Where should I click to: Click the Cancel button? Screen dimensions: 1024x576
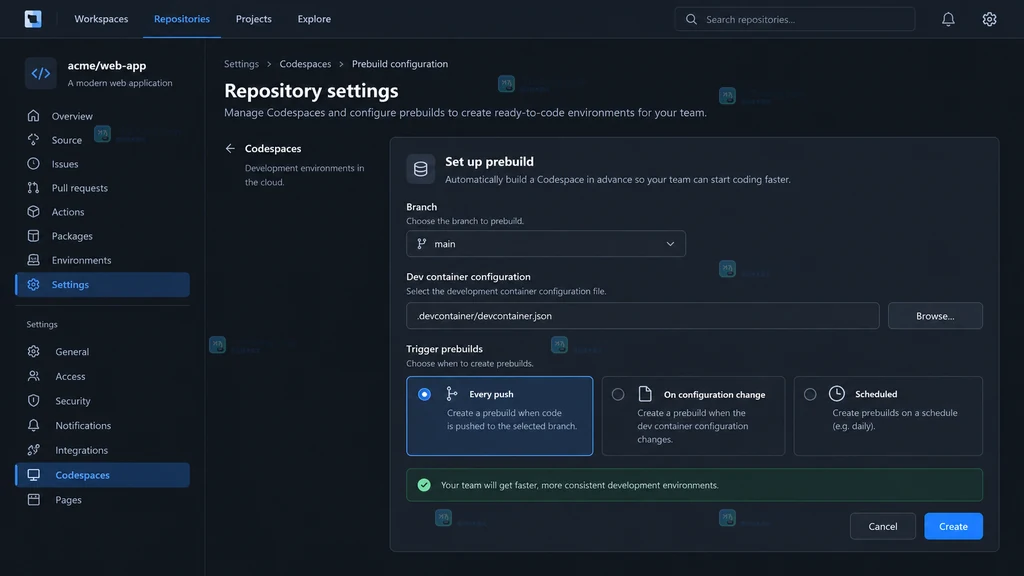click(883, 526)
